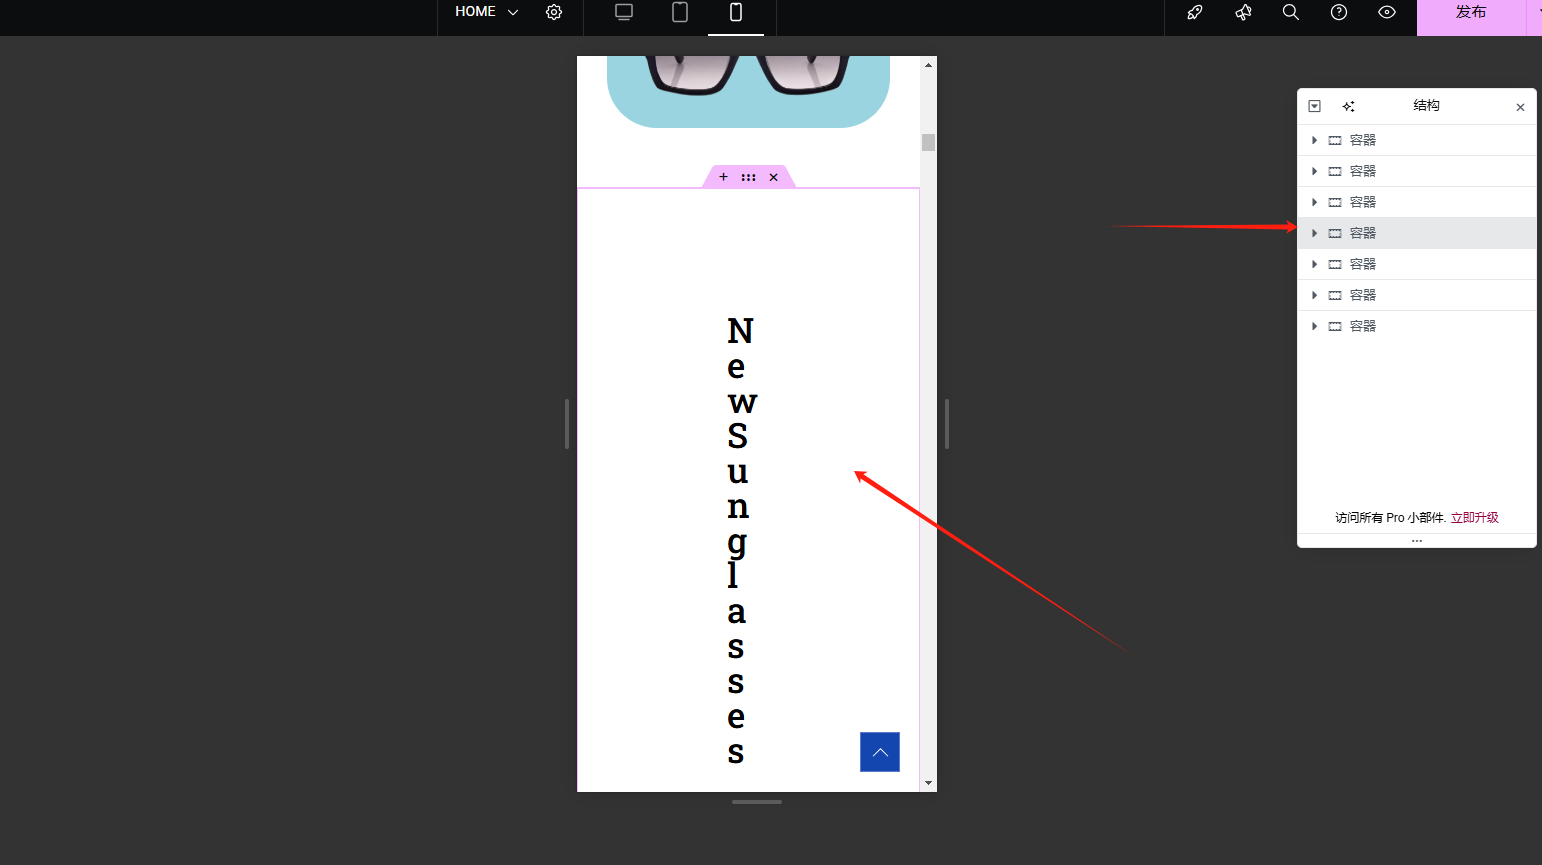Image resolution: width=1542 pixels, height=865 pixels.
Task: Toggle collapse-all icon in structure panel header
Action: pyautogui.click(x=1315, y=106)
